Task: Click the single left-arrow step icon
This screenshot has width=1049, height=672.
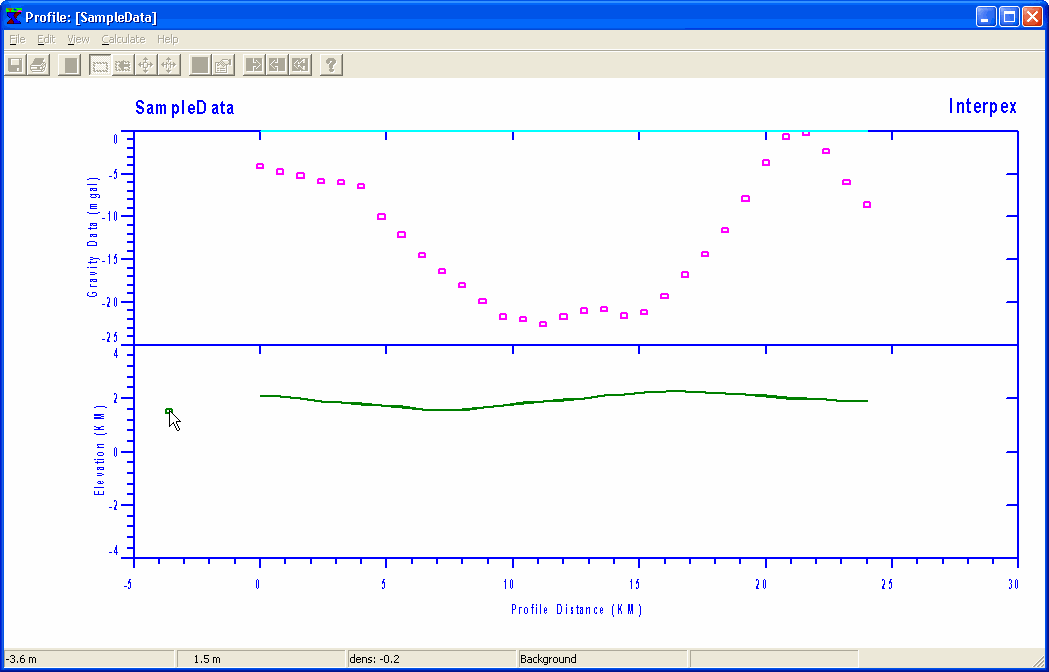Action: click(x=277, y=65)
